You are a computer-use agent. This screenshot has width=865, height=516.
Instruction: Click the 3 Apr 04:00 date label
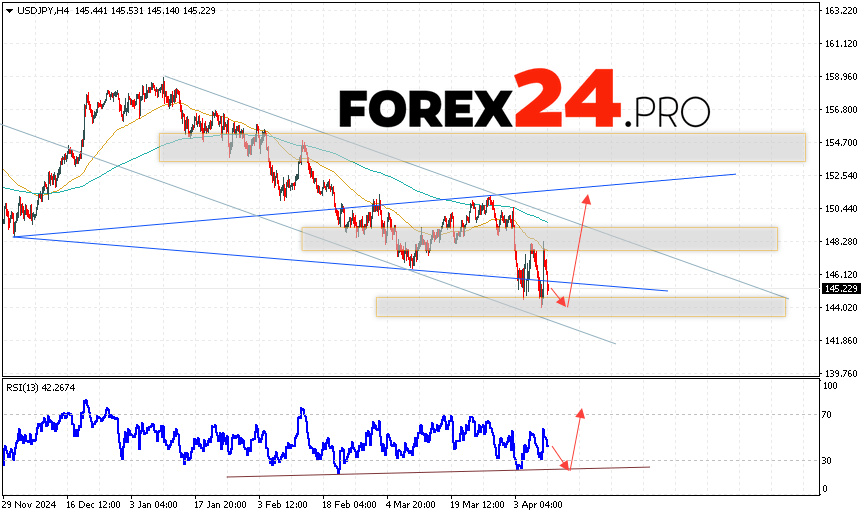click(x=537, y=503)
